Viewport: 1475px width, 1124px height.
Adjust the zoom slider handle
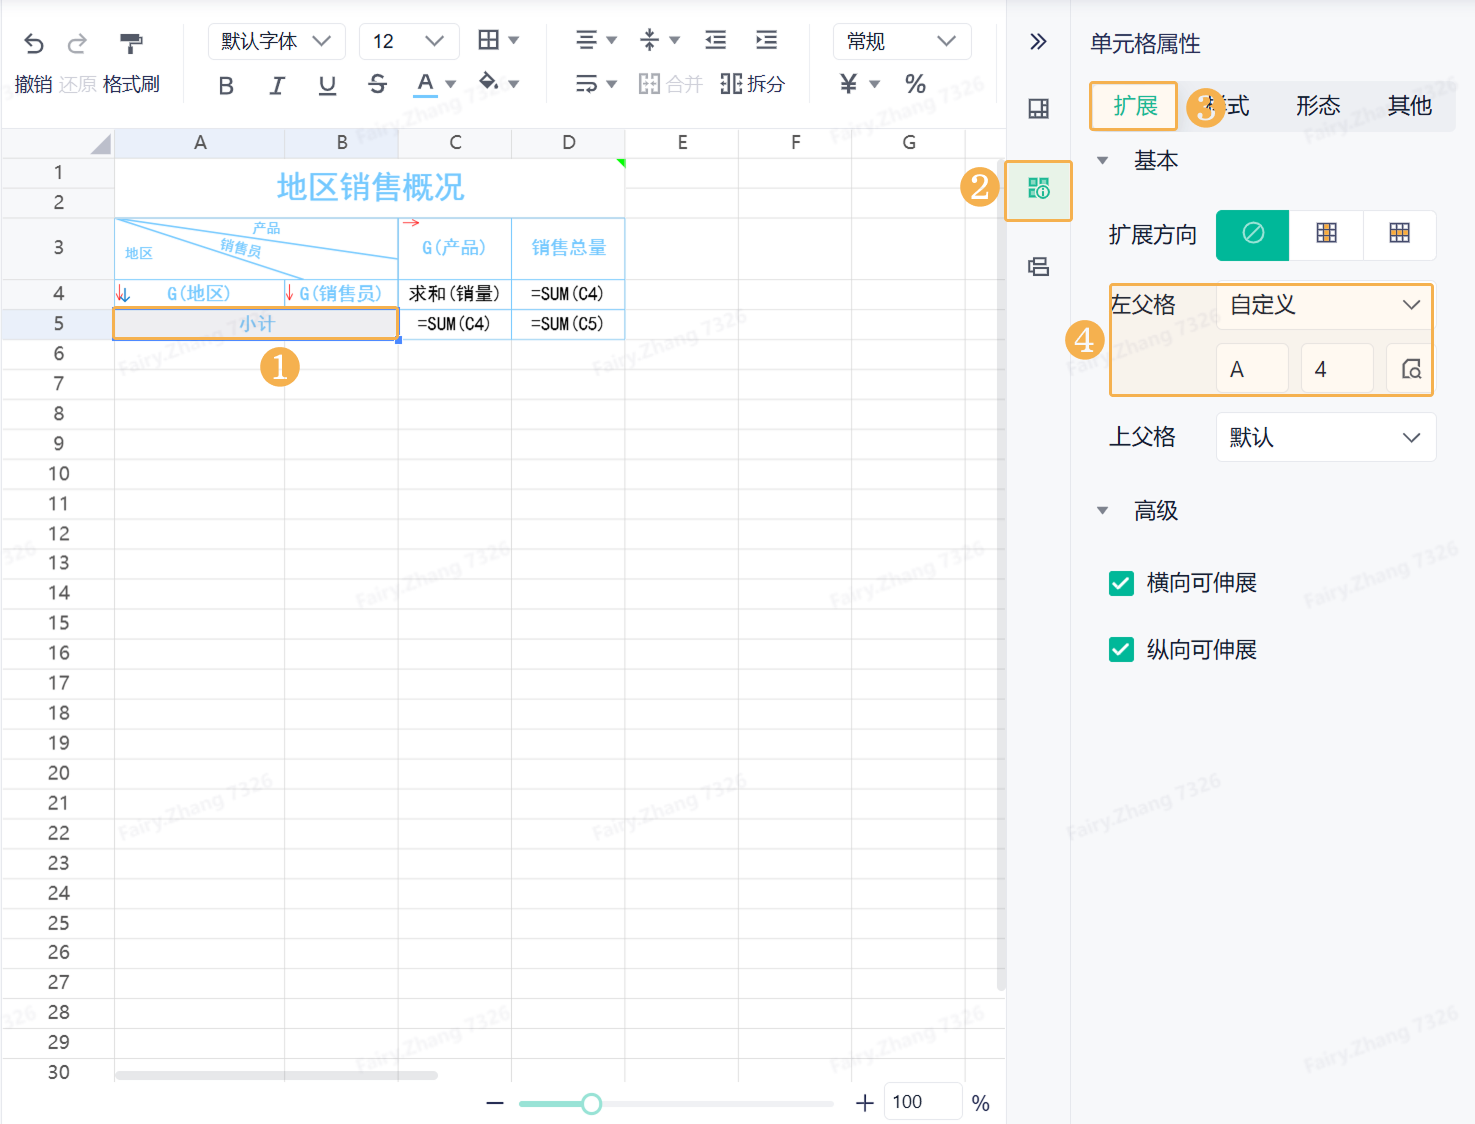pos(591,1103)
